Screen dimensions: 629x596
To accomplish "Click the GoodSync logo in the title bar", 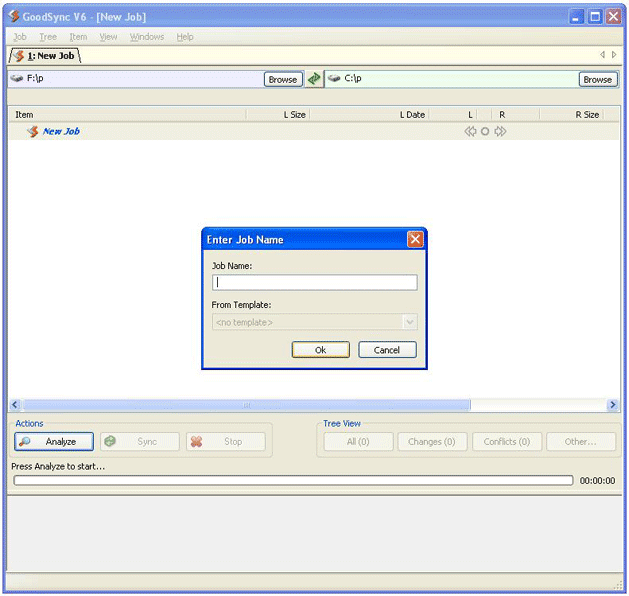I will (x=14, y=16).
